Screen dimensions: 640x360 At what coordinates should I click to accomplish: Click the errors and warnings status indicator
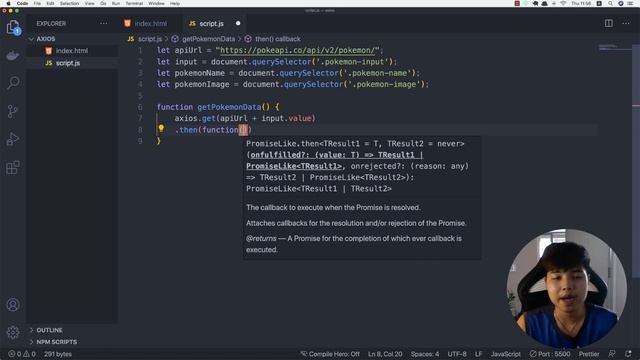(22, 354)
